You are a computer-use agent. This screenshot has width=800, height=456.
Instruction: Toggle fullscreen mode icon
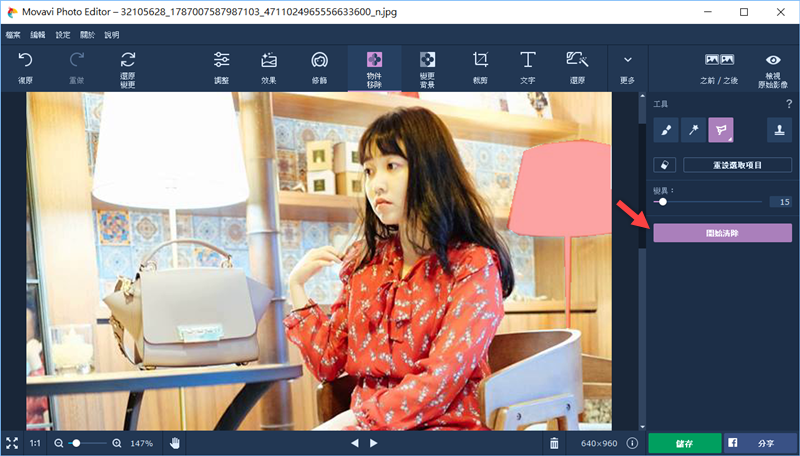point(12,443)
